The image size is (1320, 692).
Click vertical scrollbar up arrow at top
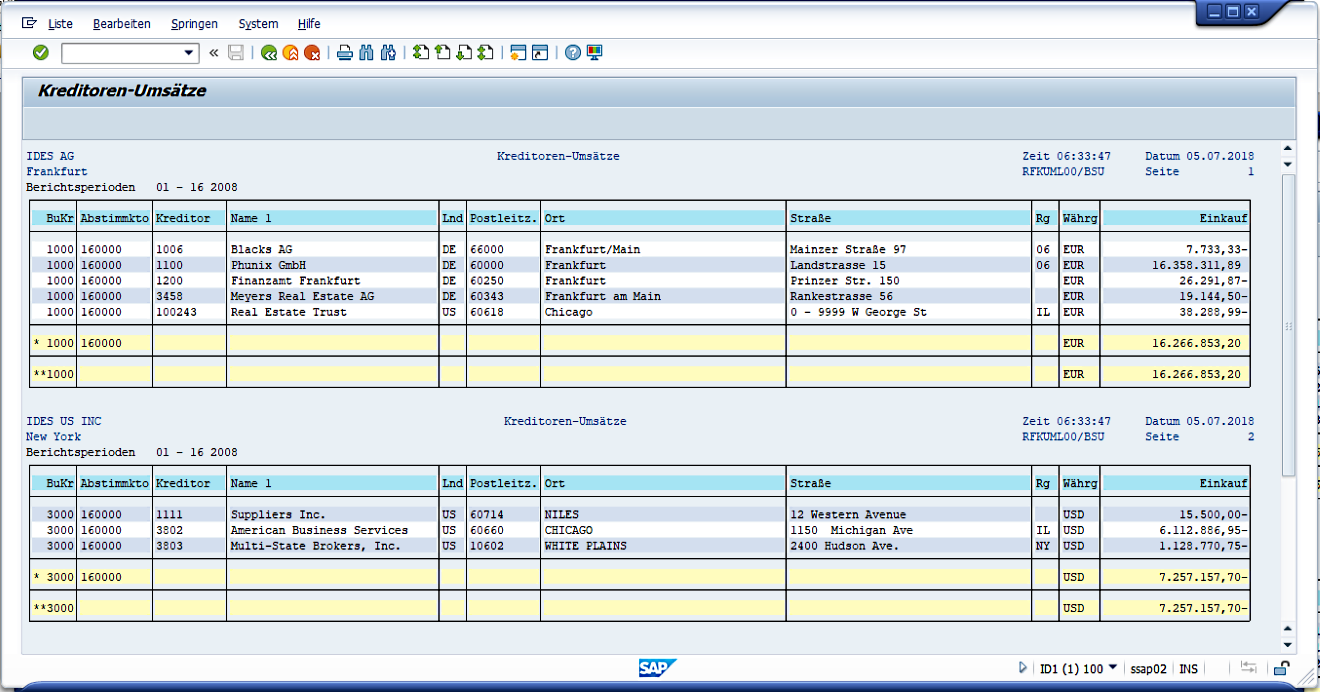tap(1288, 149)
